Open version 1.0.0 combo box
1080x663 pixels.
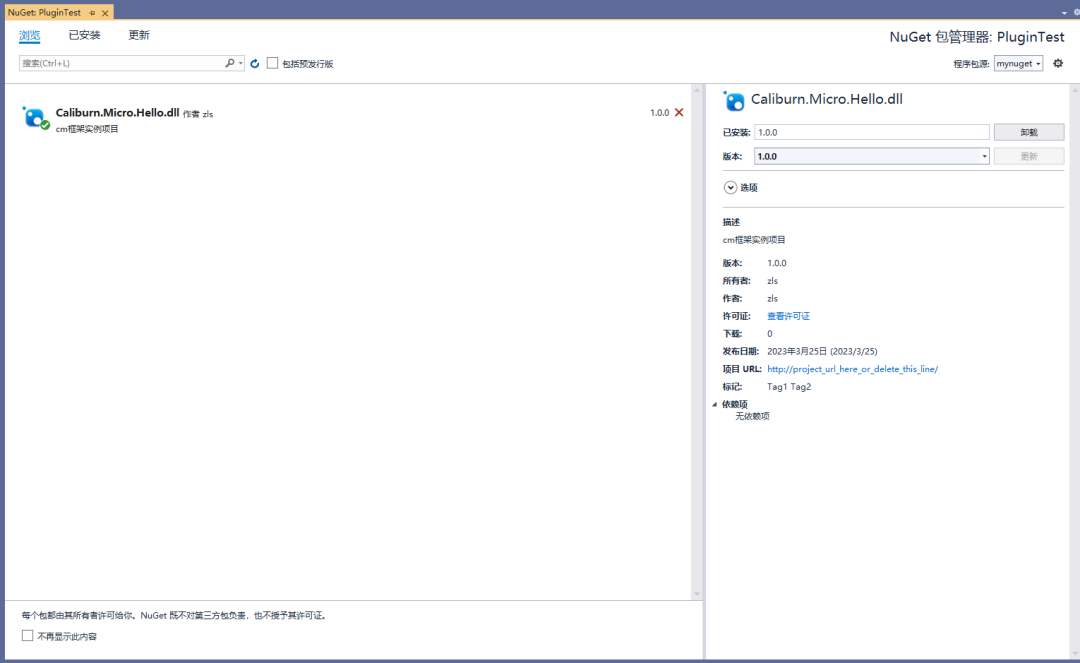(871, 156)
